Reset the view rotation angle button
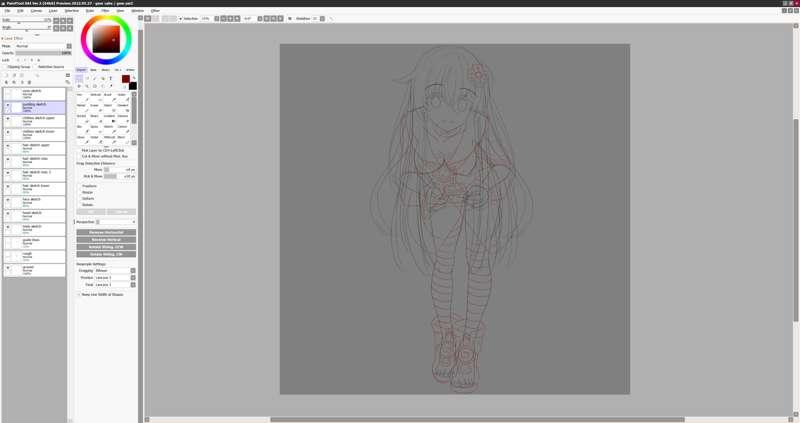 (x=70, y=28)
